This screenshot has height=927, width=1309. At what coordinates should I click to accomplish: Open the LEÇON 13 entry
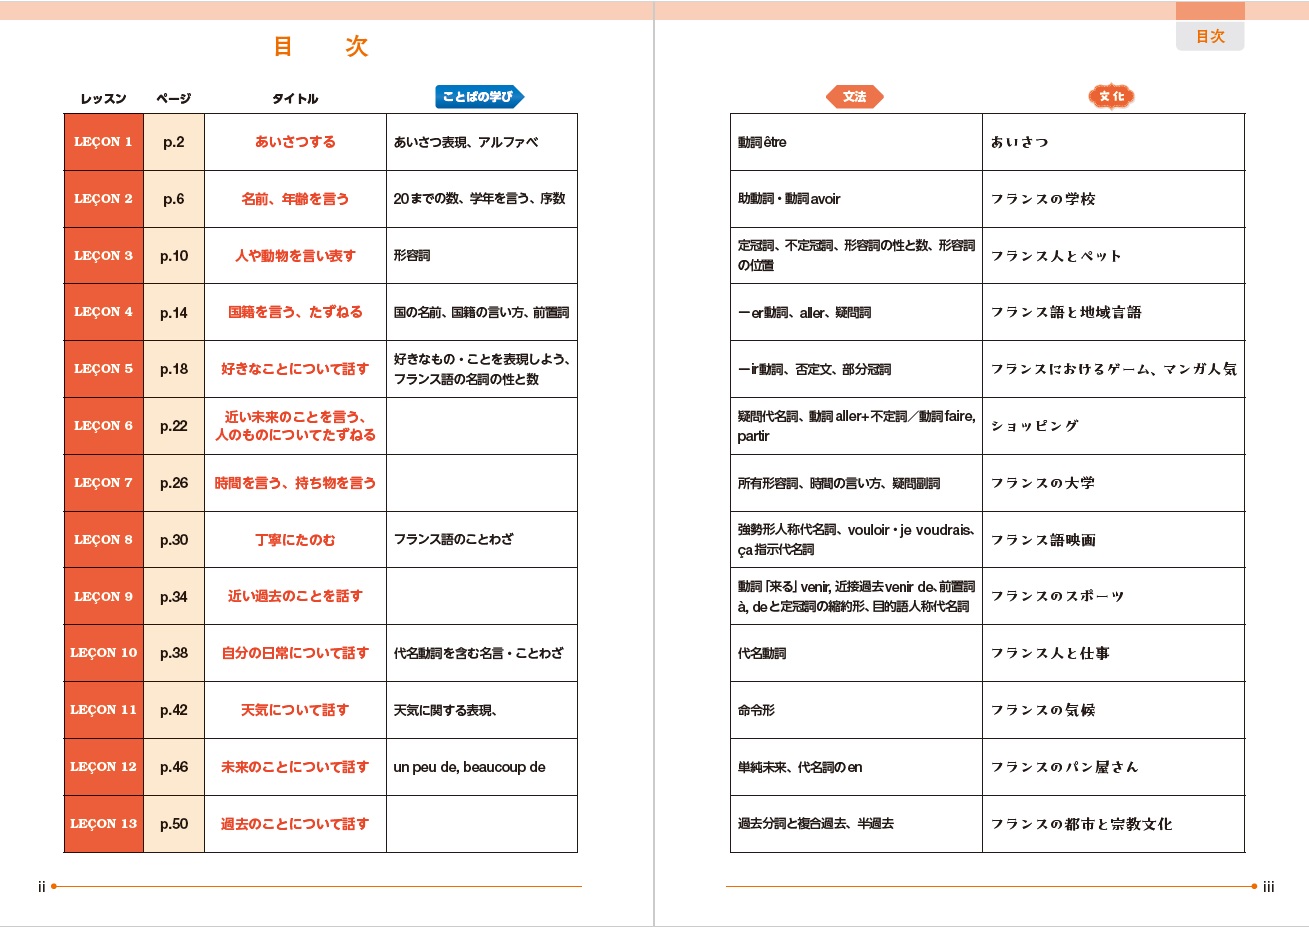(103, 824)
